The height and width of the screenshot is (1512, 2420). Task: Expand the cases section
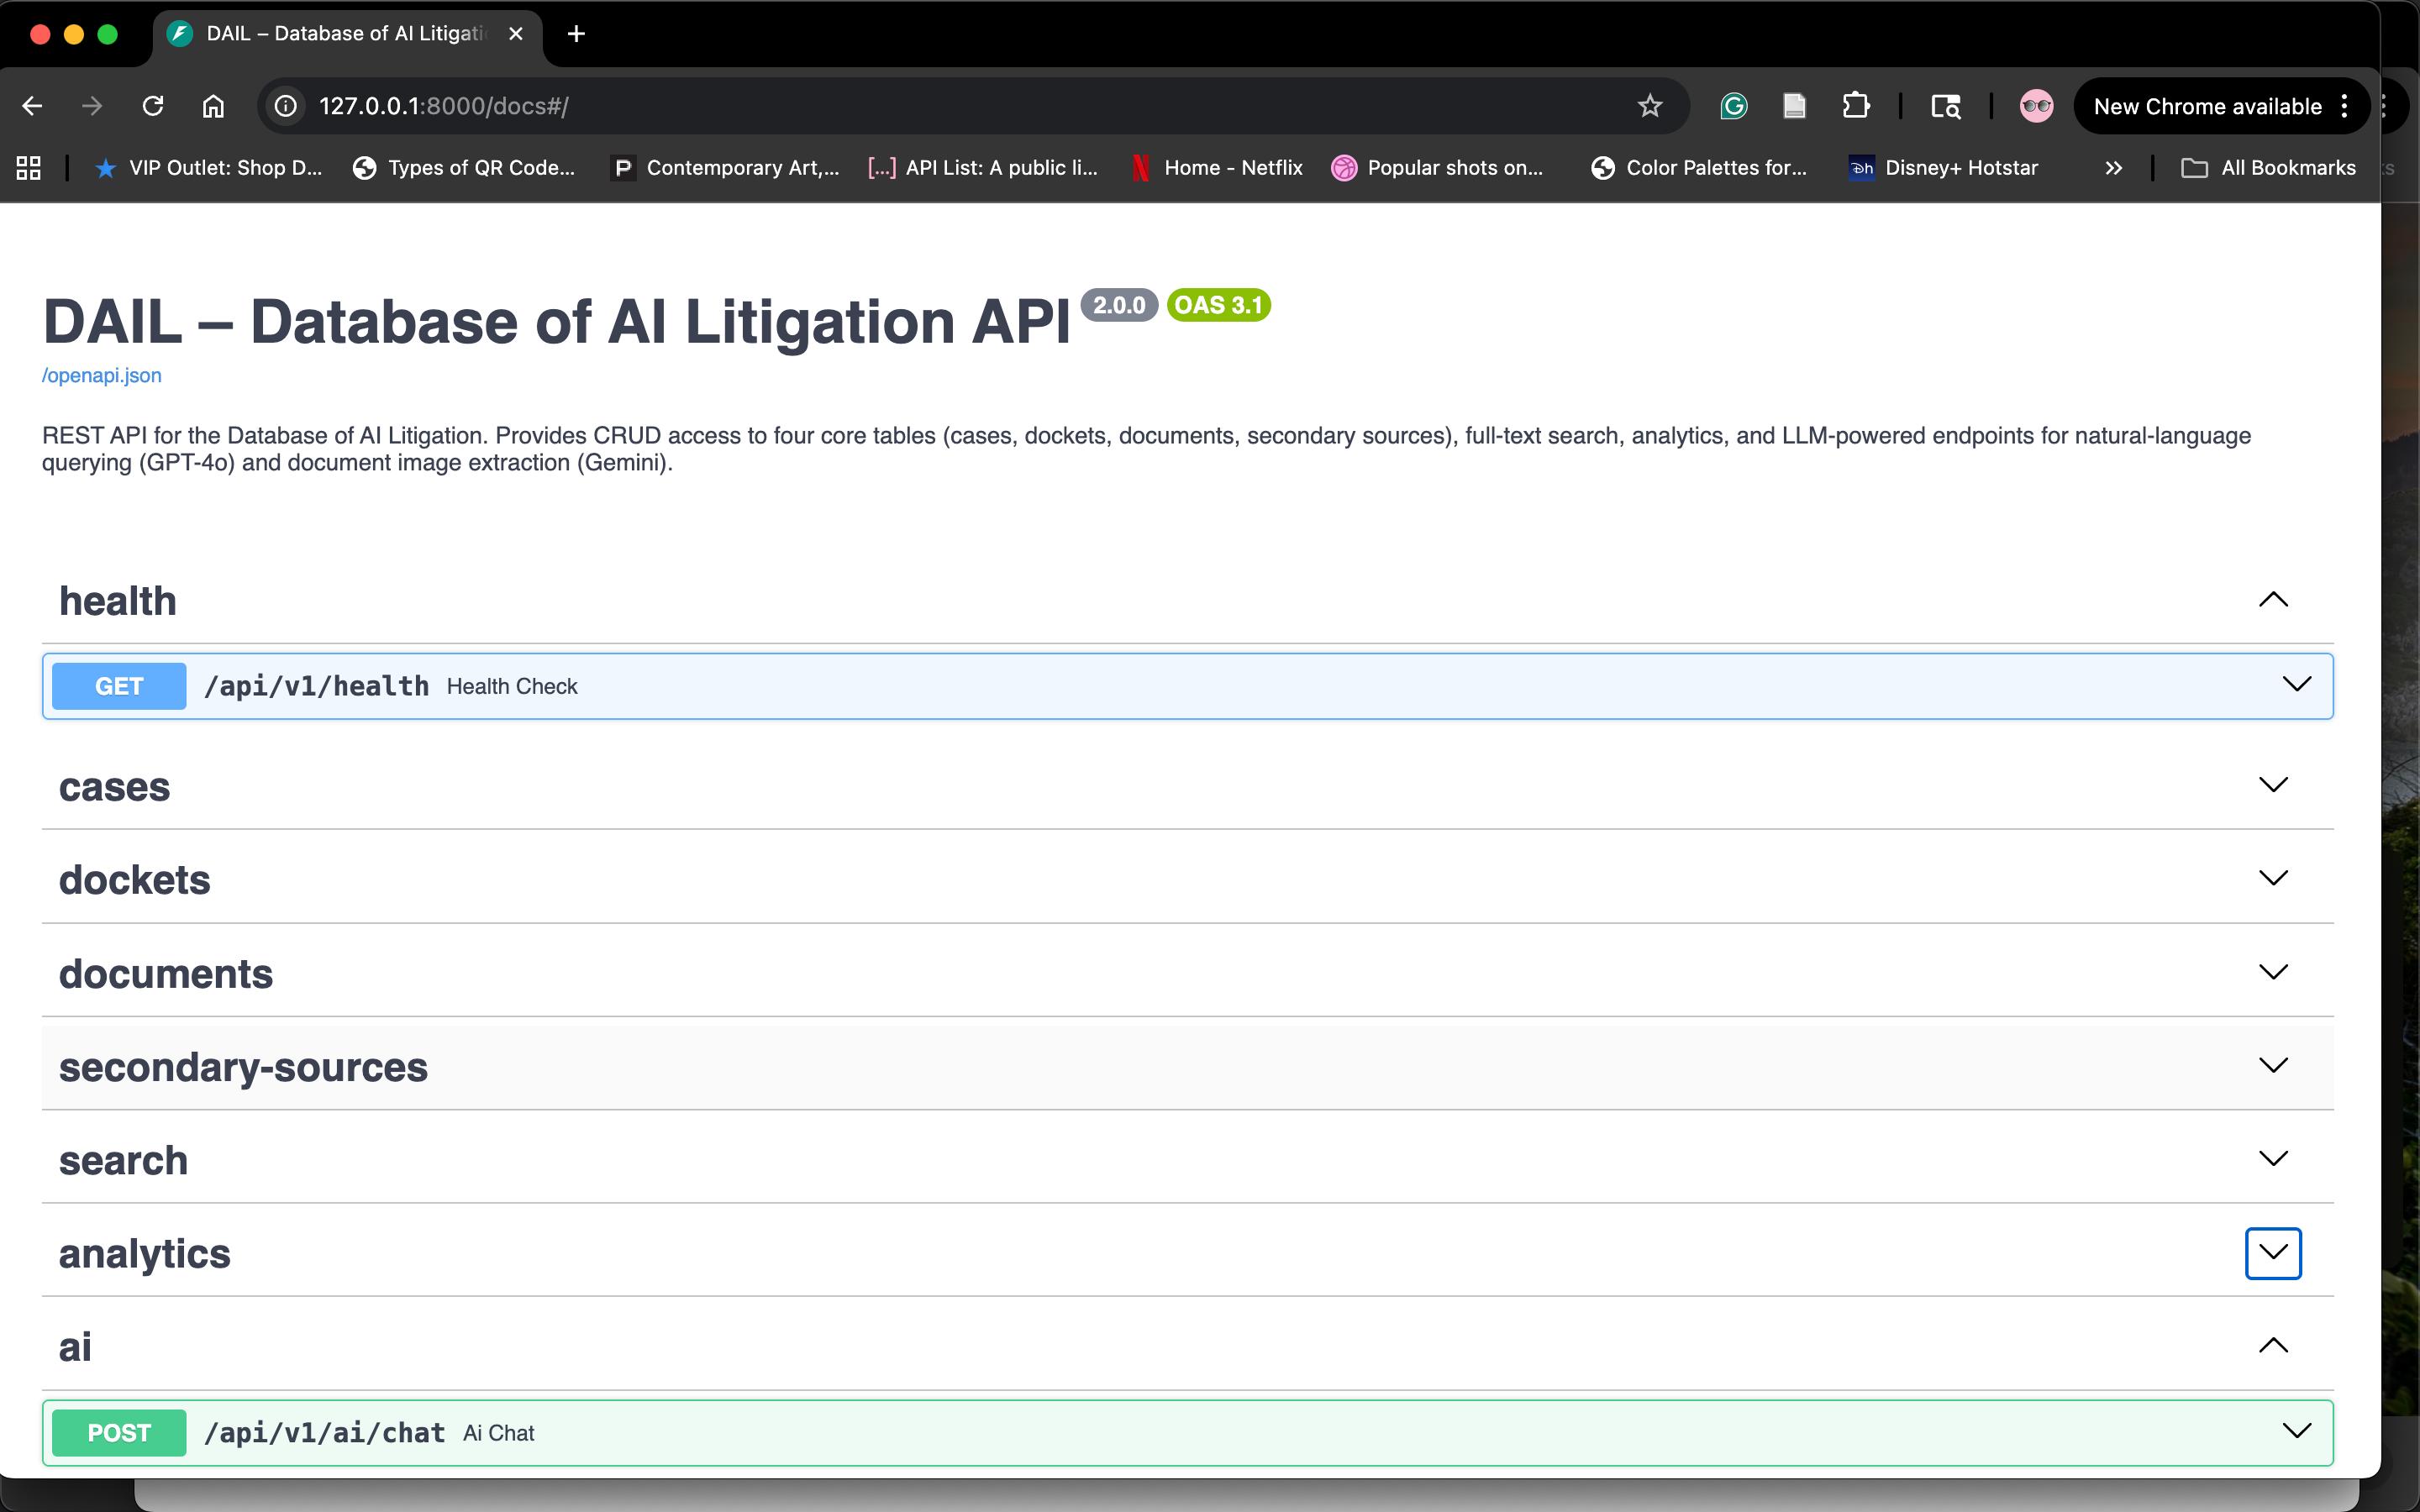click(2272, 785)
